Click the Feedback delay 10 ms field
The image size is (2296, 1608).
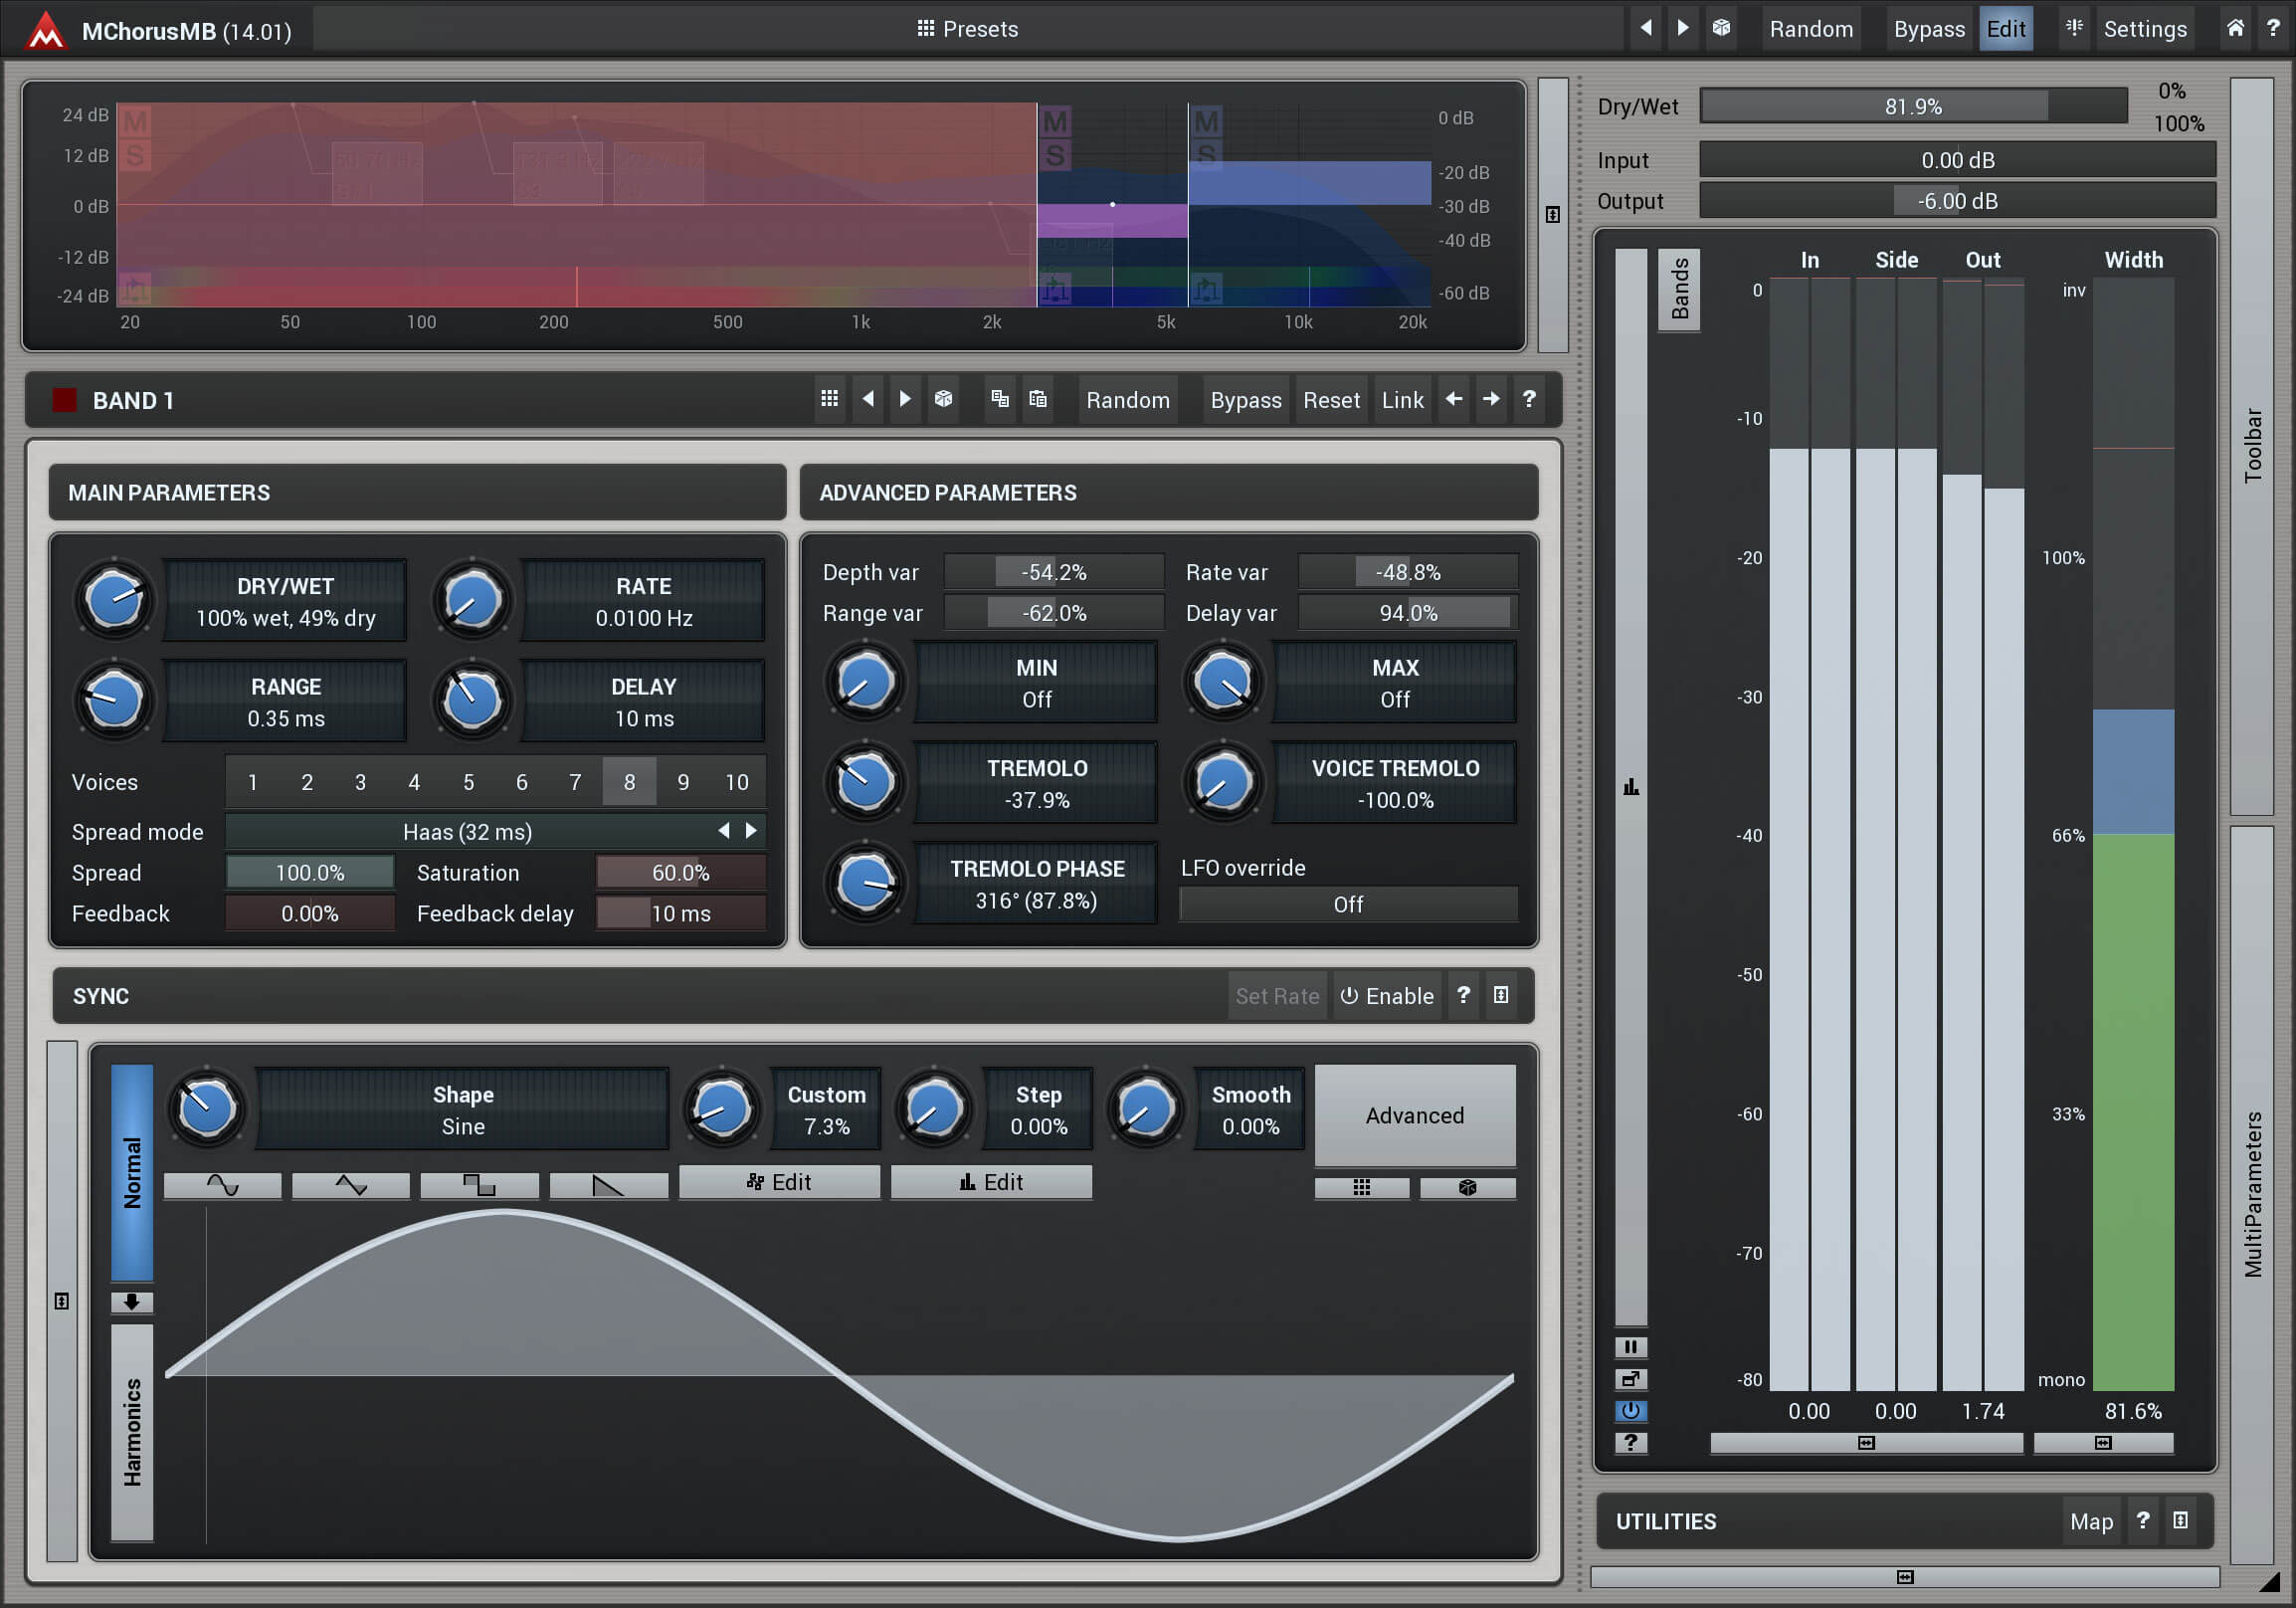[681, 914]
